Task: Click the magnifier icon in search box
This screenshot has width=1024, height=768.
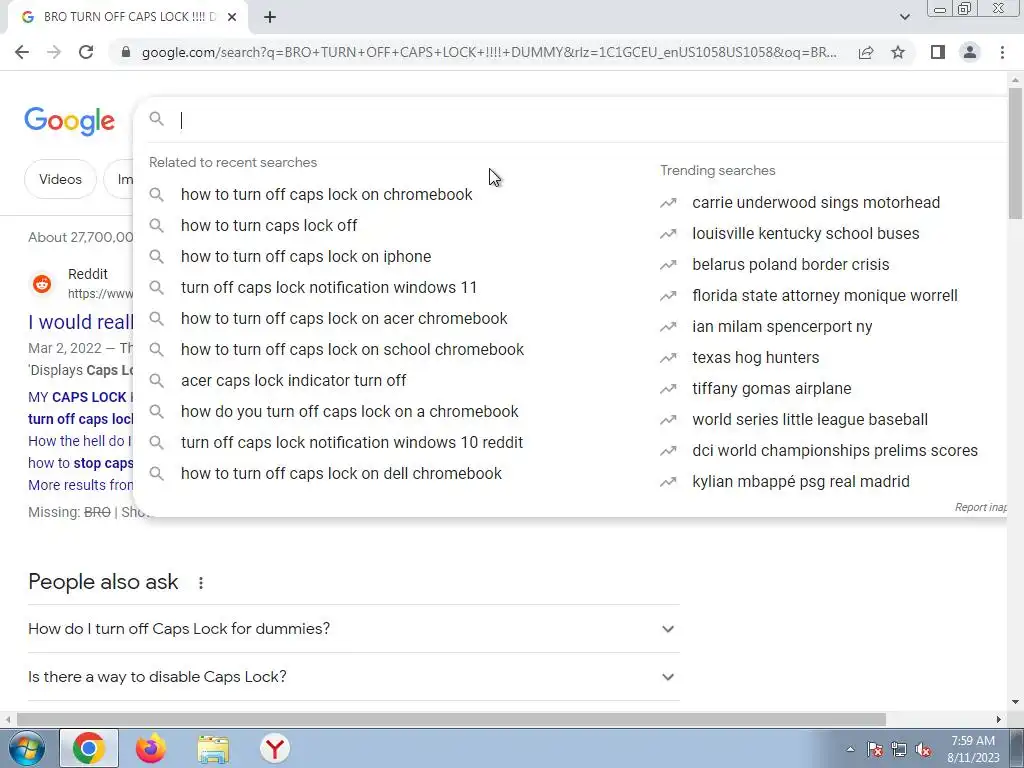Action: point(157,119)
